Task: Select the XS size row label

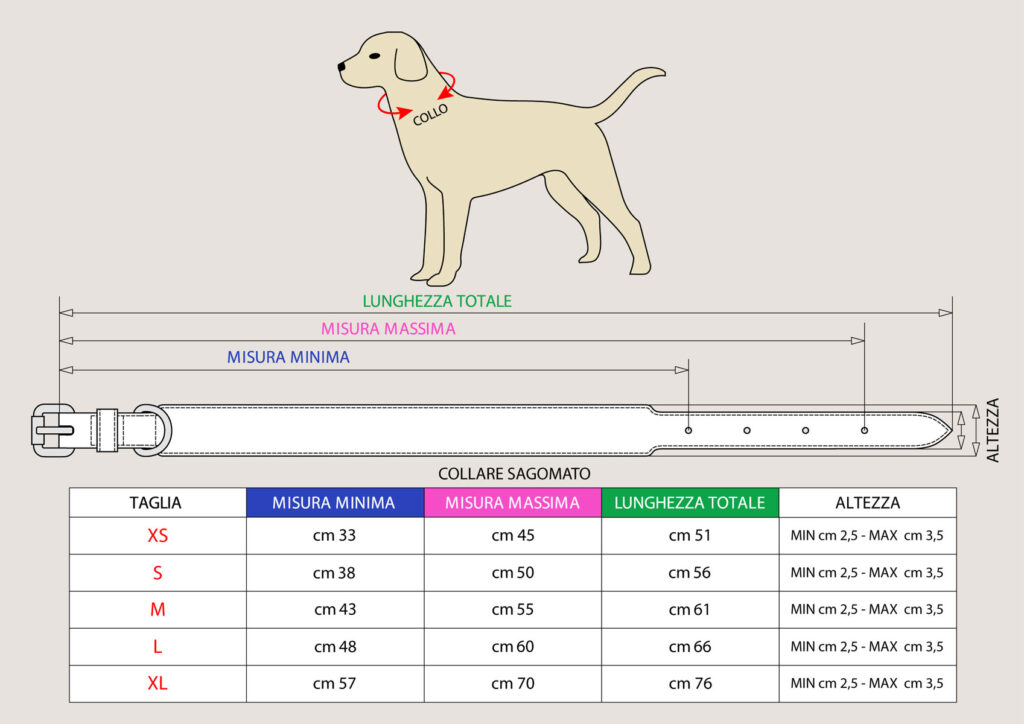Action: point(157,536)
